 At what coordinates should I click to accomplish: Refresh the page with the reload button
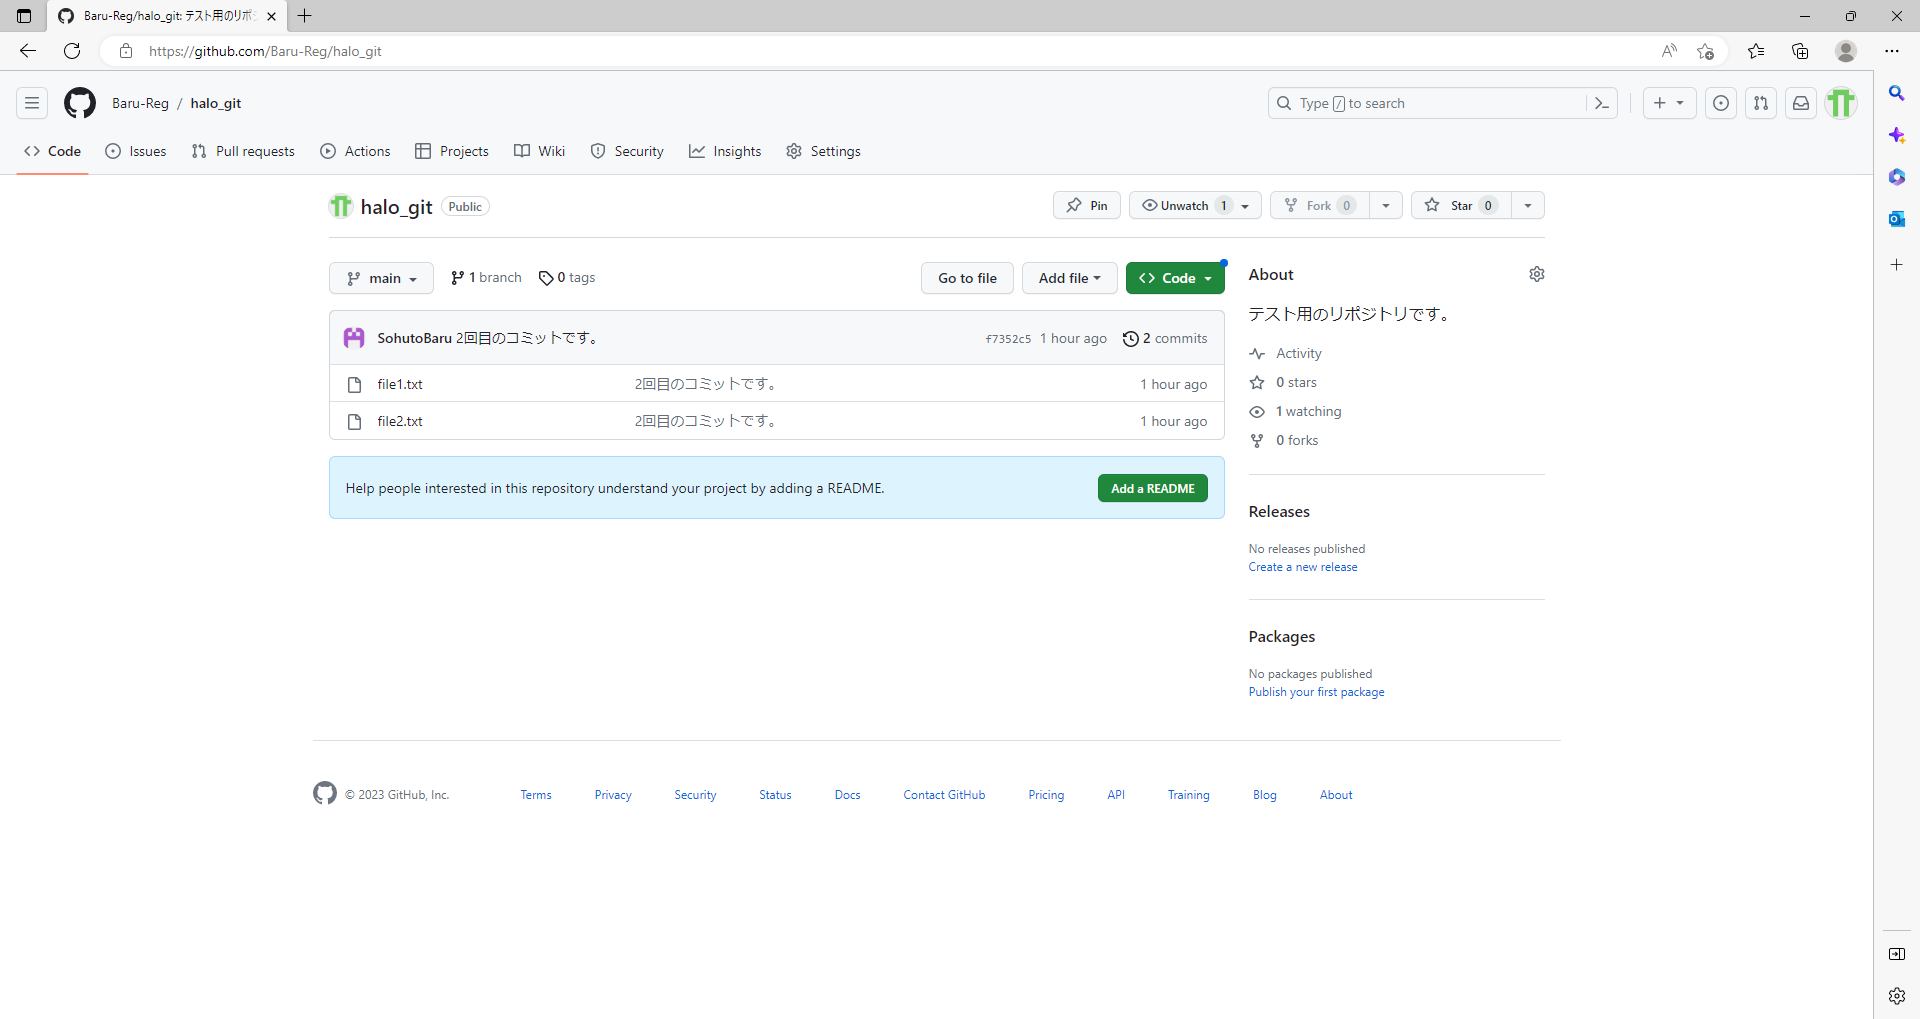coord(72,51)
